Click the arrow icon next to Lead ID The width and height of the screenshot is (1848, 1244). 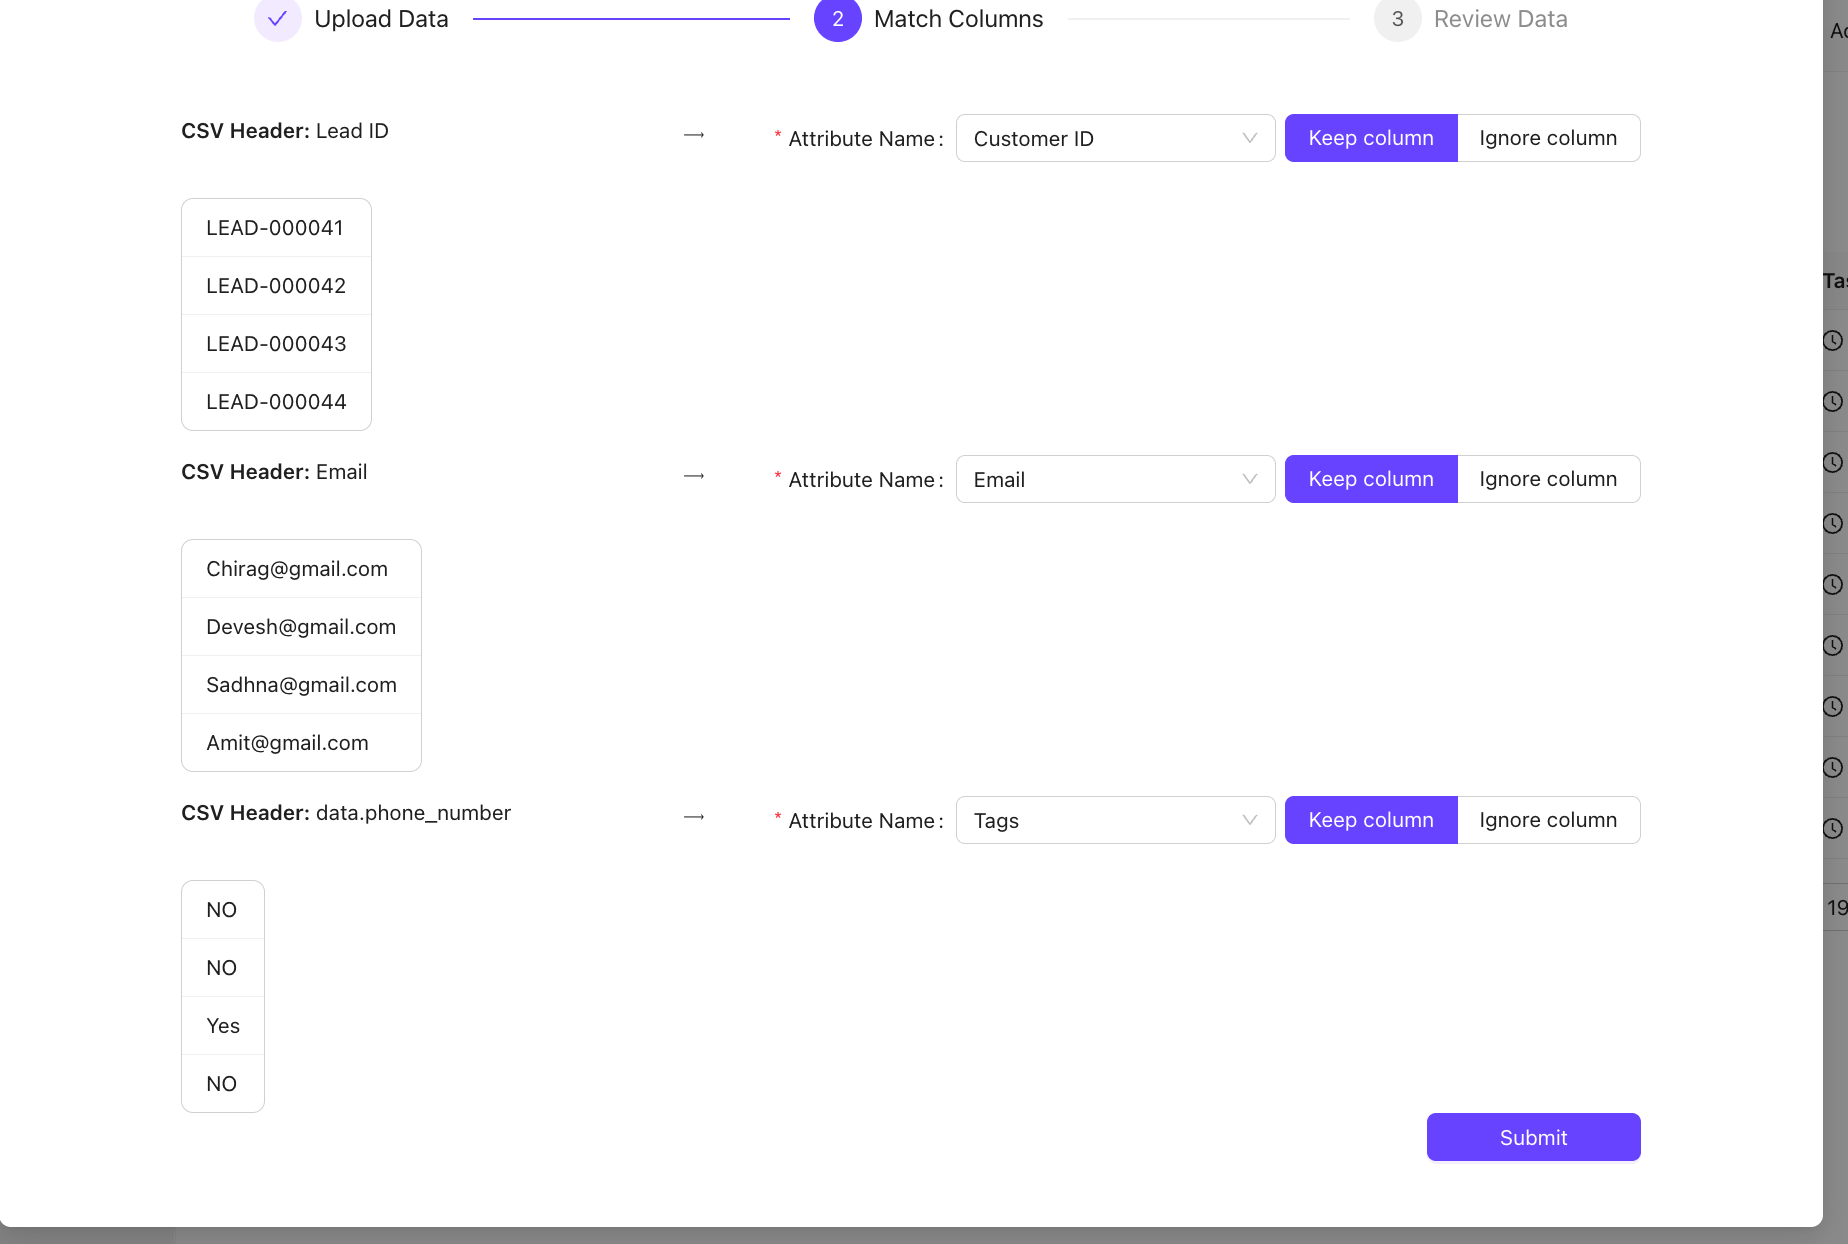coord(694,135)
